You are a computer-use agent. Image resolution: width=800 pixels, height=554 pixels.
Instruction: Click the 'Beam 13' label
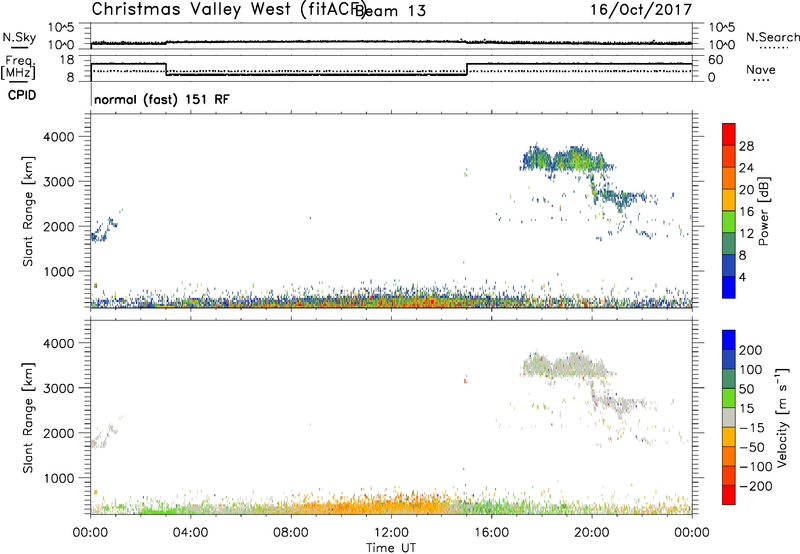coord(391,11)
